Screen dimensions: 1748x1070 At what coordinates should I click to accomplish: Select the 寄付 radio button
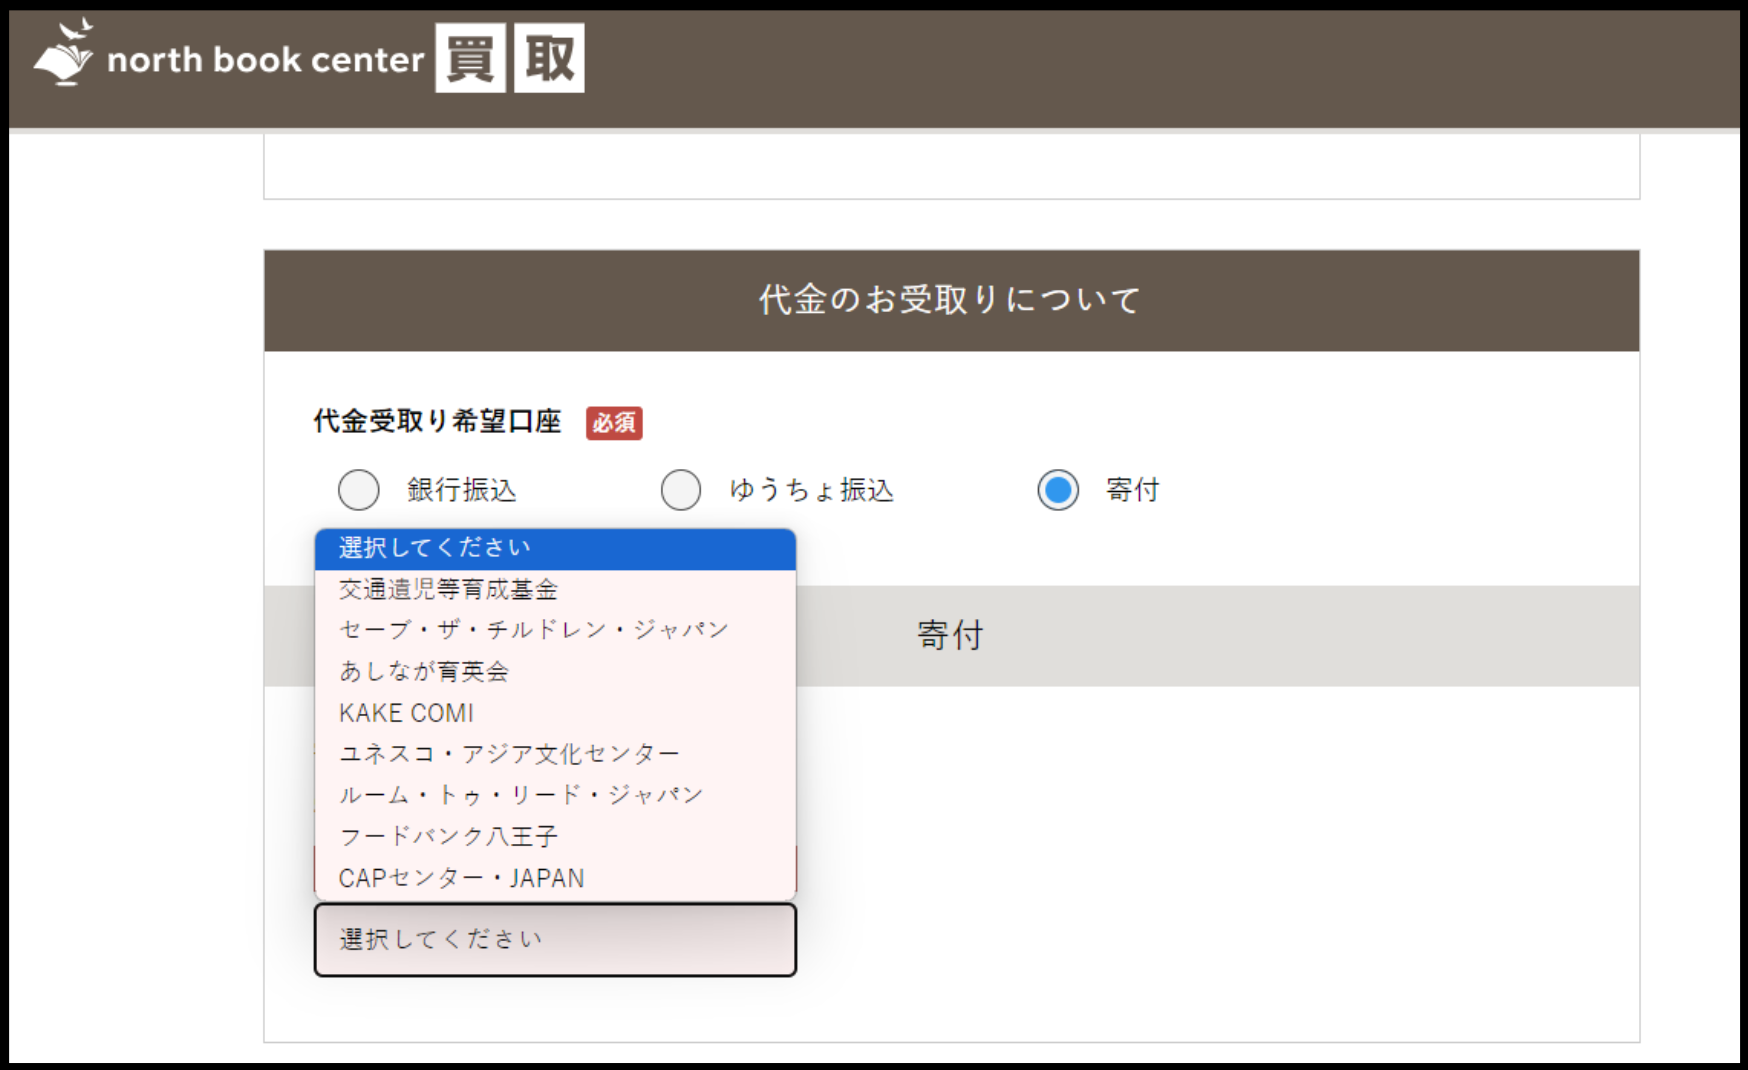coord(1058,490)
